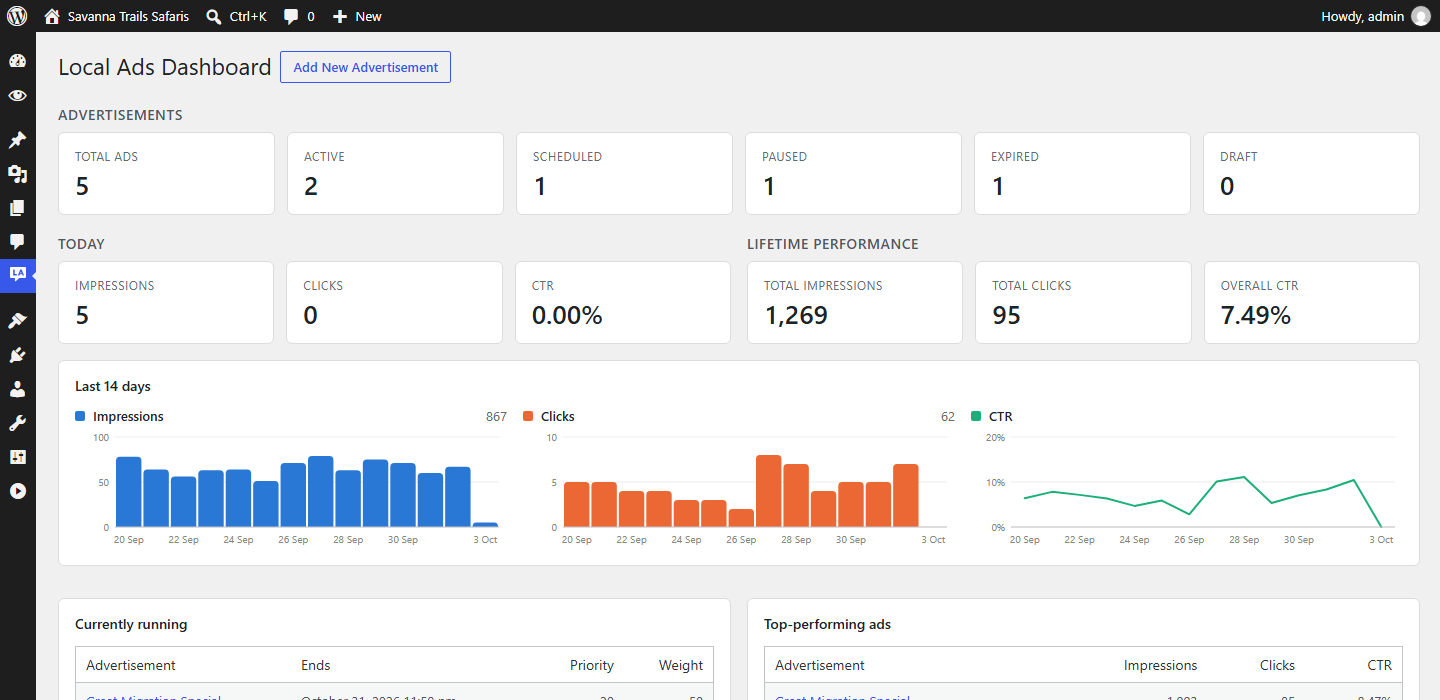Open Tools via the wrench sidebar icon

click(17, 423)
